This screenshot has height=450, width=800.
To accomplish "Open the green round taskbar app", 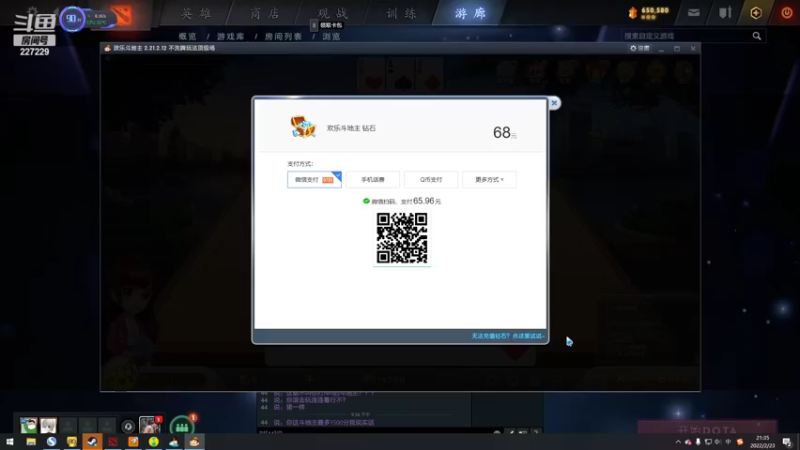I will point(154,442).
